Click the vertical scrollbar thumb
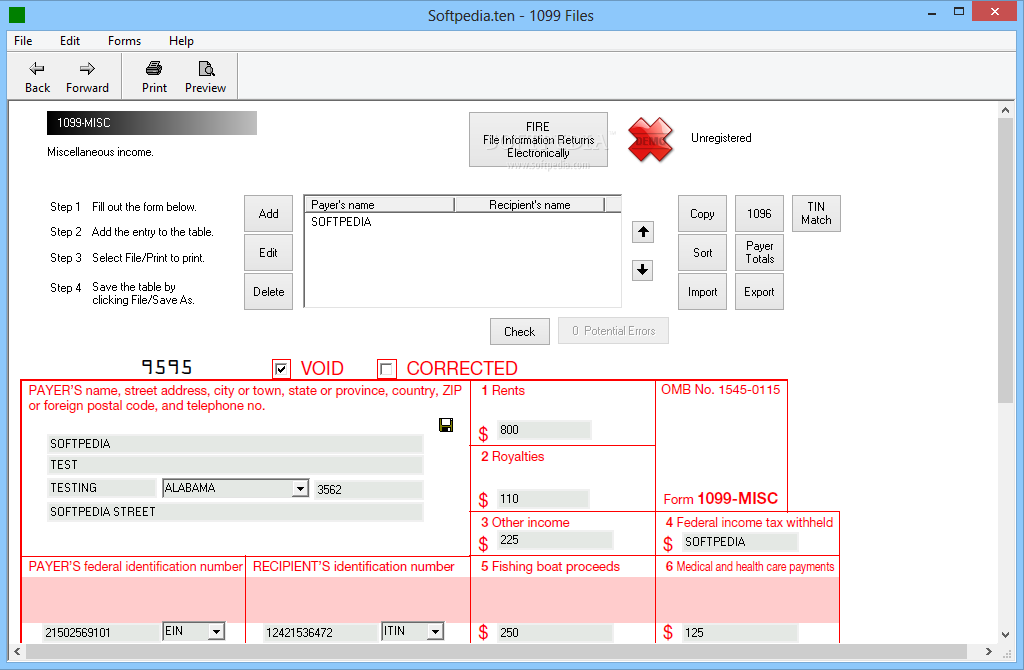This screenshot has height=670, width=1024. pyautogui.click(x=1006, y=261)
